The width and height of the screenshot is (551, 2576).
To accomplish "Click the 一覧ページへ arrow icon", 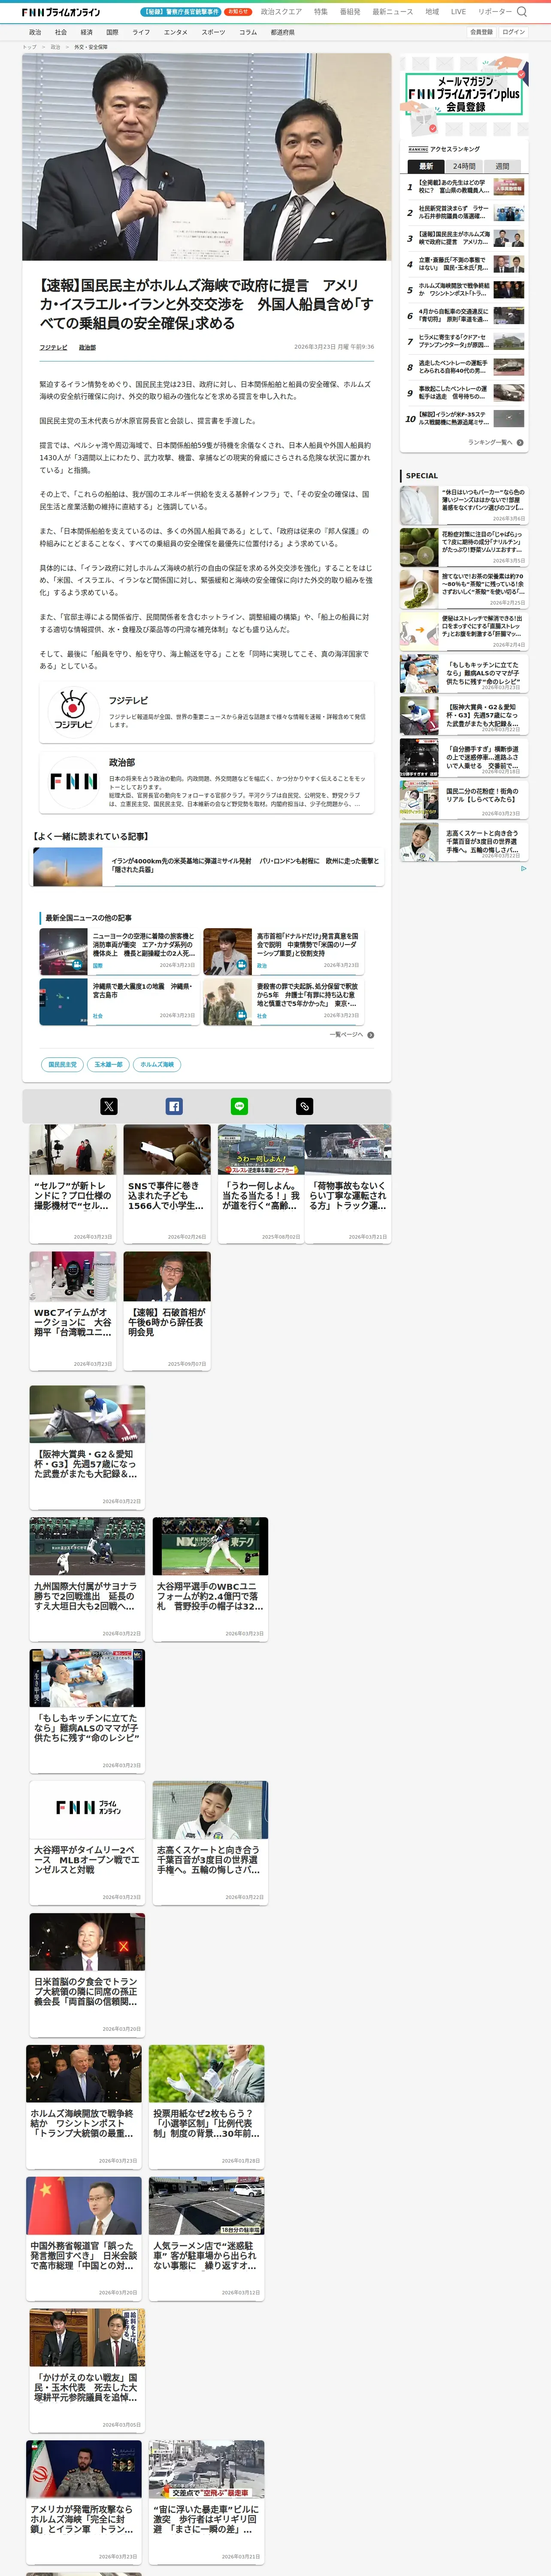I will point(371,1035).
